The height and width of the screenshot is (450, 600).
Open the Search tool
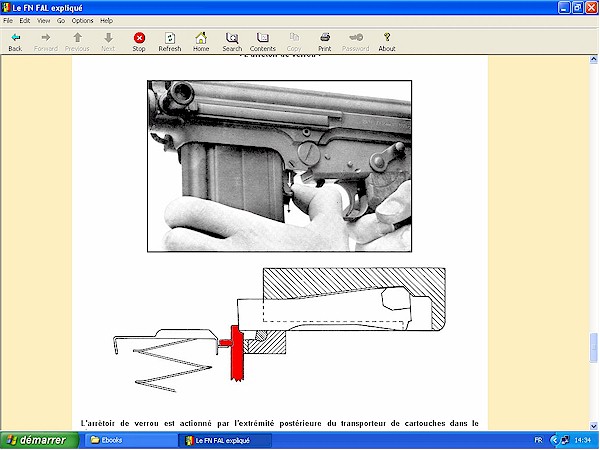[232, 42]
